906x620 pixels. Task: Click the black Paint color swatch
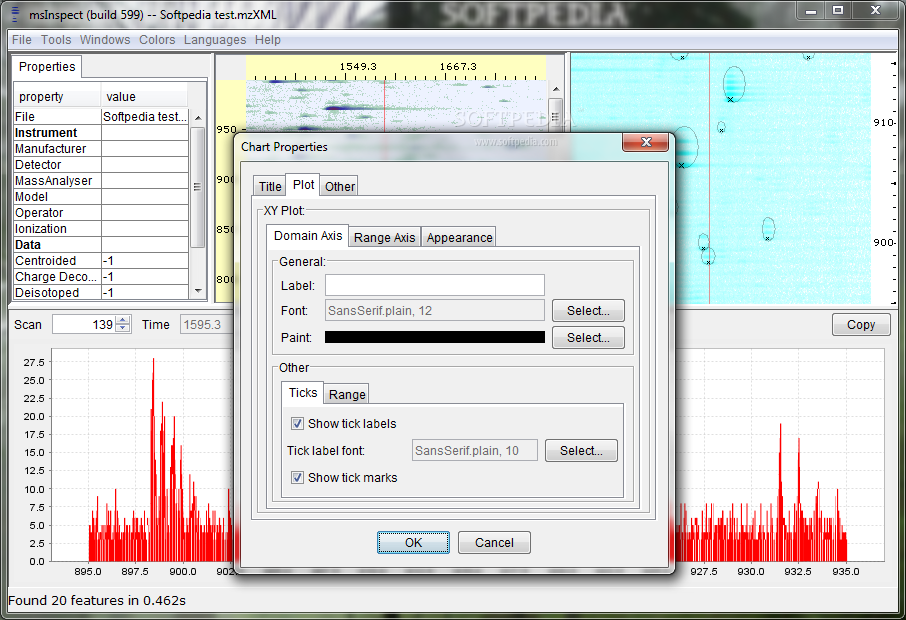point(435,337)
